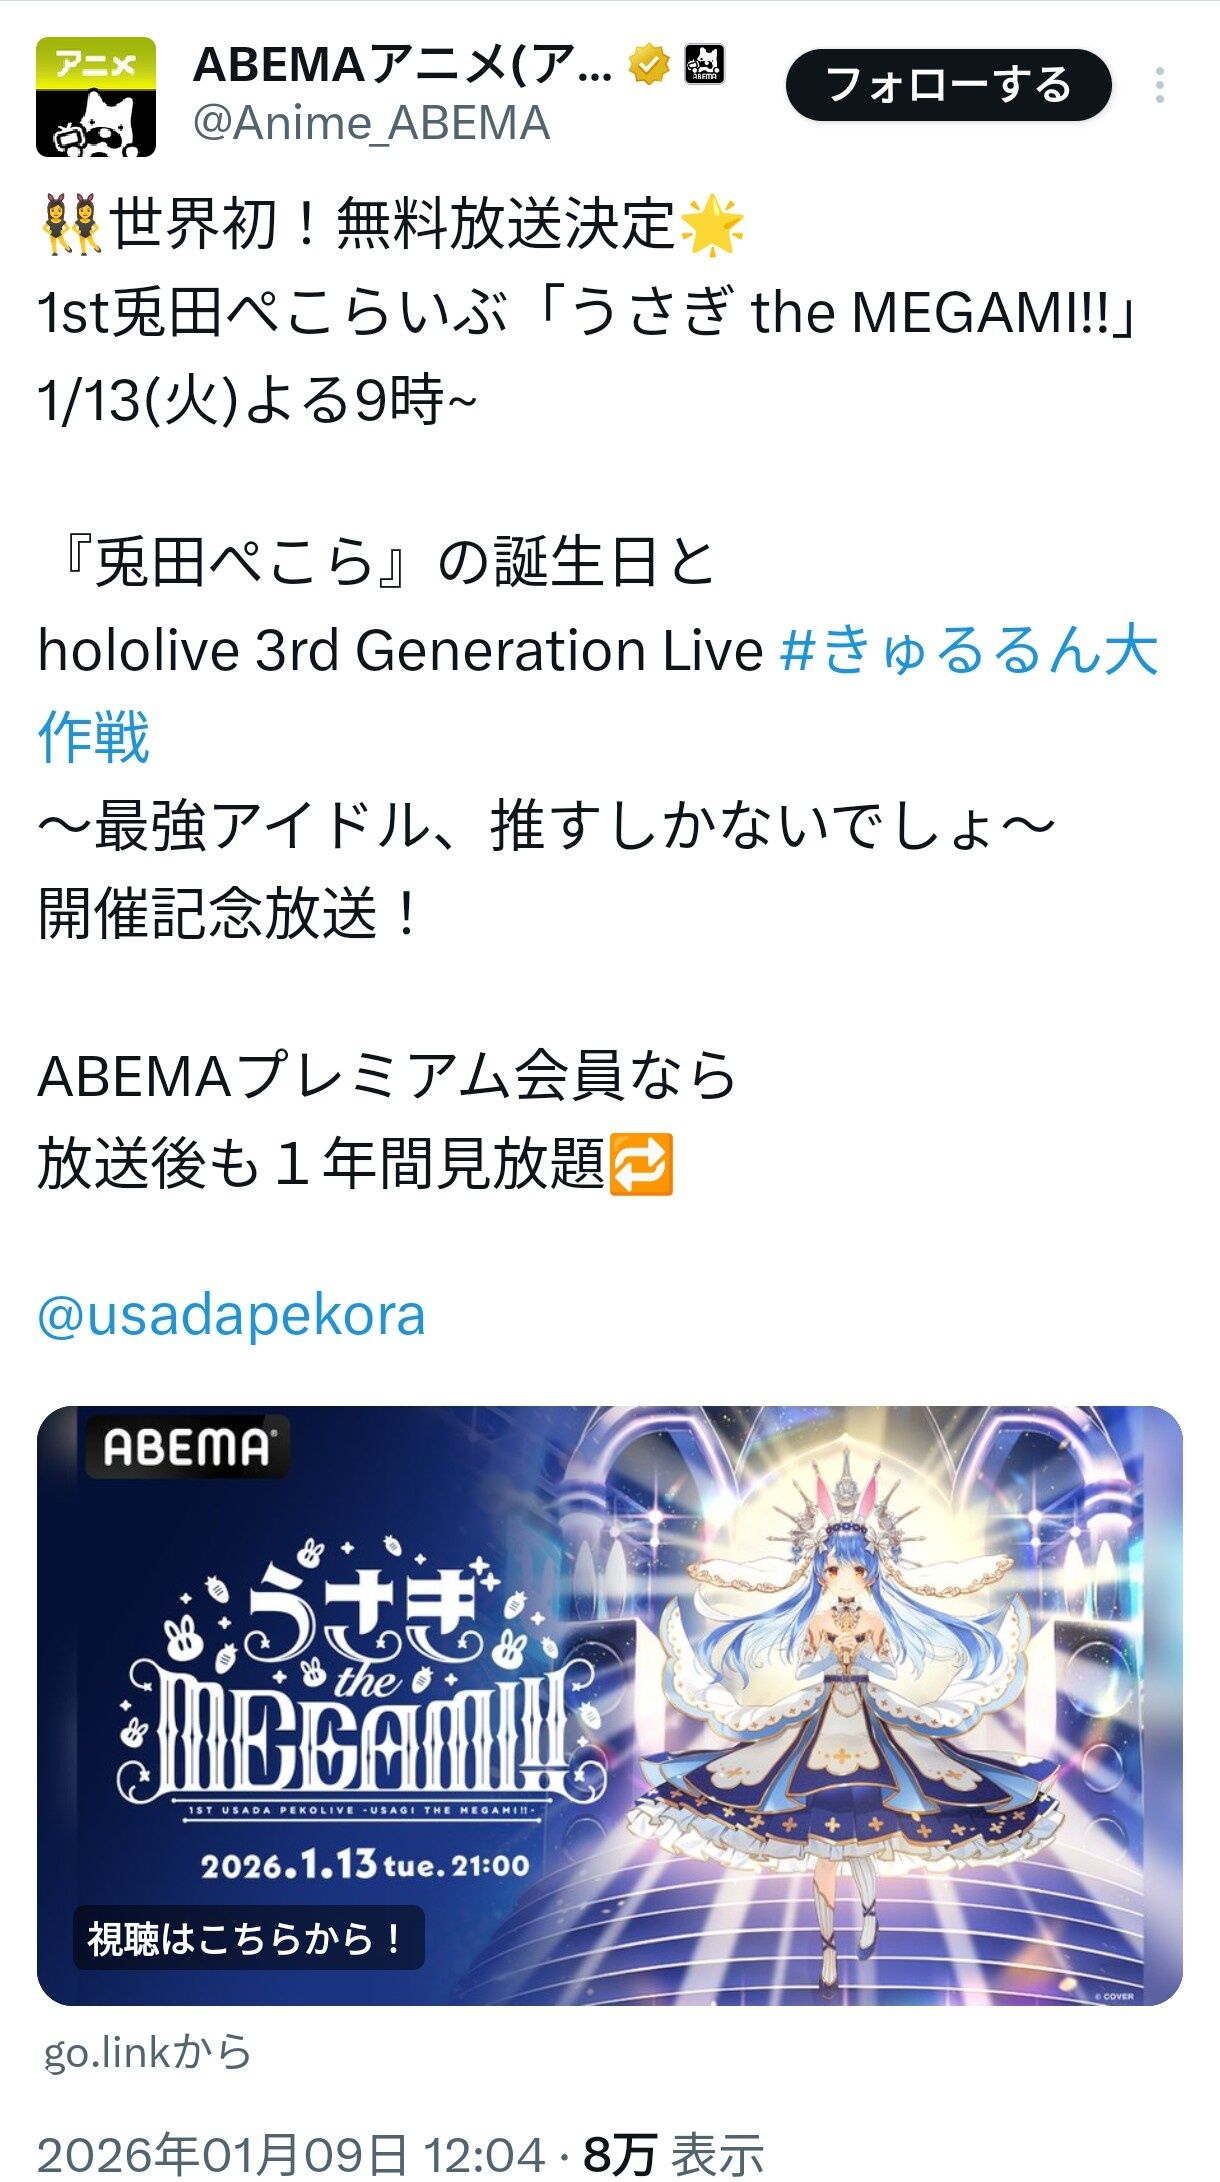
Task: Open the go.linkから source link
Action: pyautogui.click(x=147, y=2053)
